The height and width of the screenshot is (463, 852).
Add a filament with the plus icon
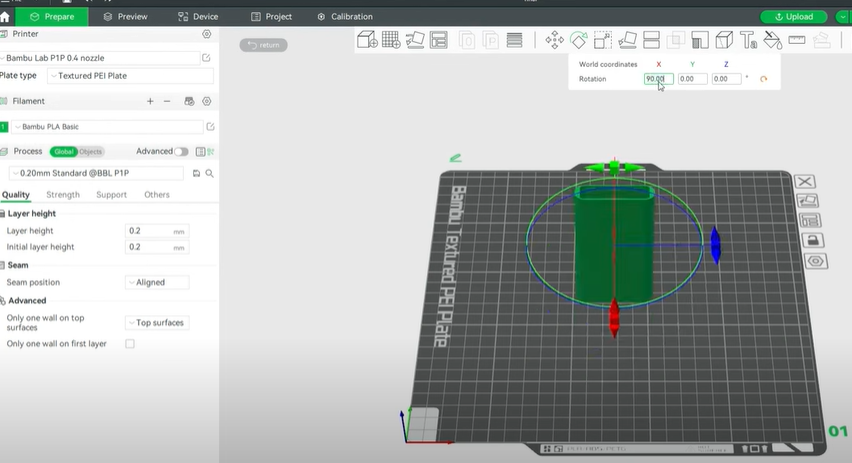(x=150, y=101)
